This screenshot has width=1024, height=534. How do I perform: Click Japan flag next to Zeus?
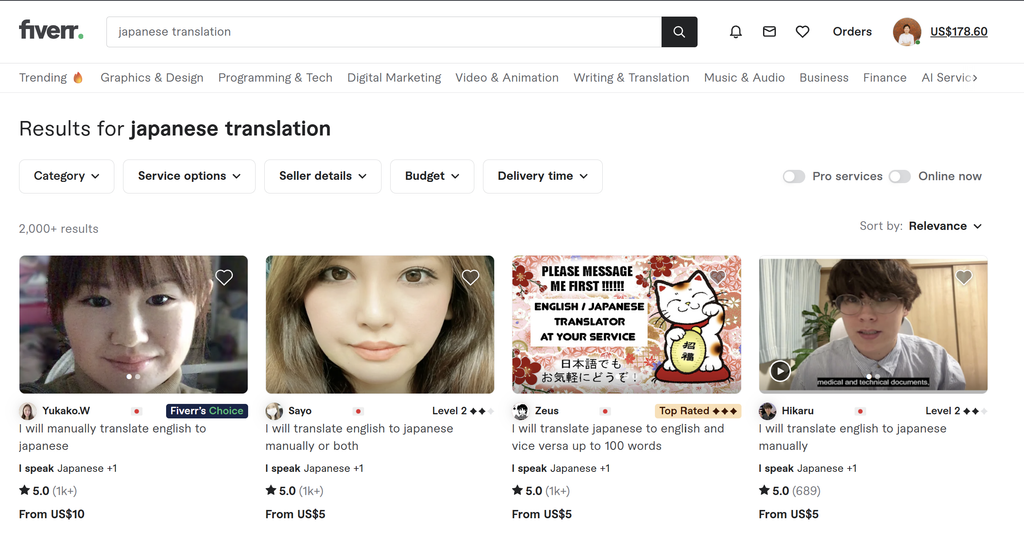[x=605, y=411]
